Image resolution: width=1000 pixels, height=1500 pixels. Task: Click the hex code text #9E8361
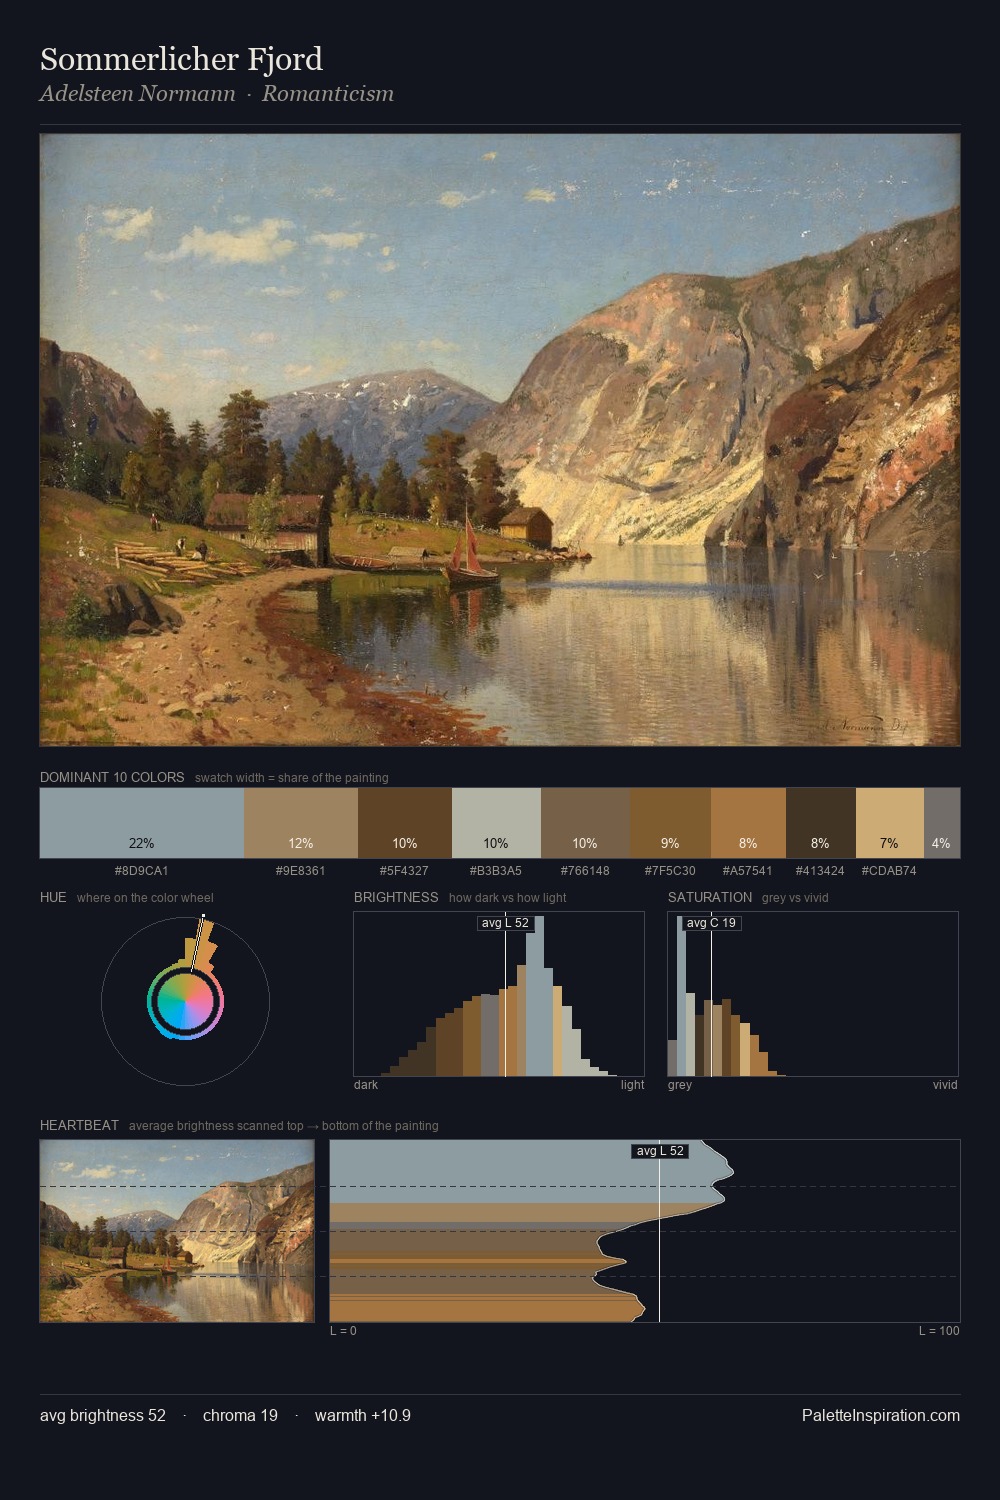click(x=301, y=871)
